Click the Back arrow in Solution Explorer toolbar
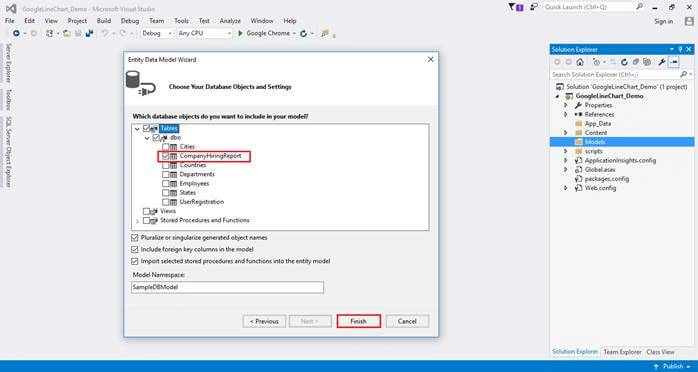 point(556,62)
